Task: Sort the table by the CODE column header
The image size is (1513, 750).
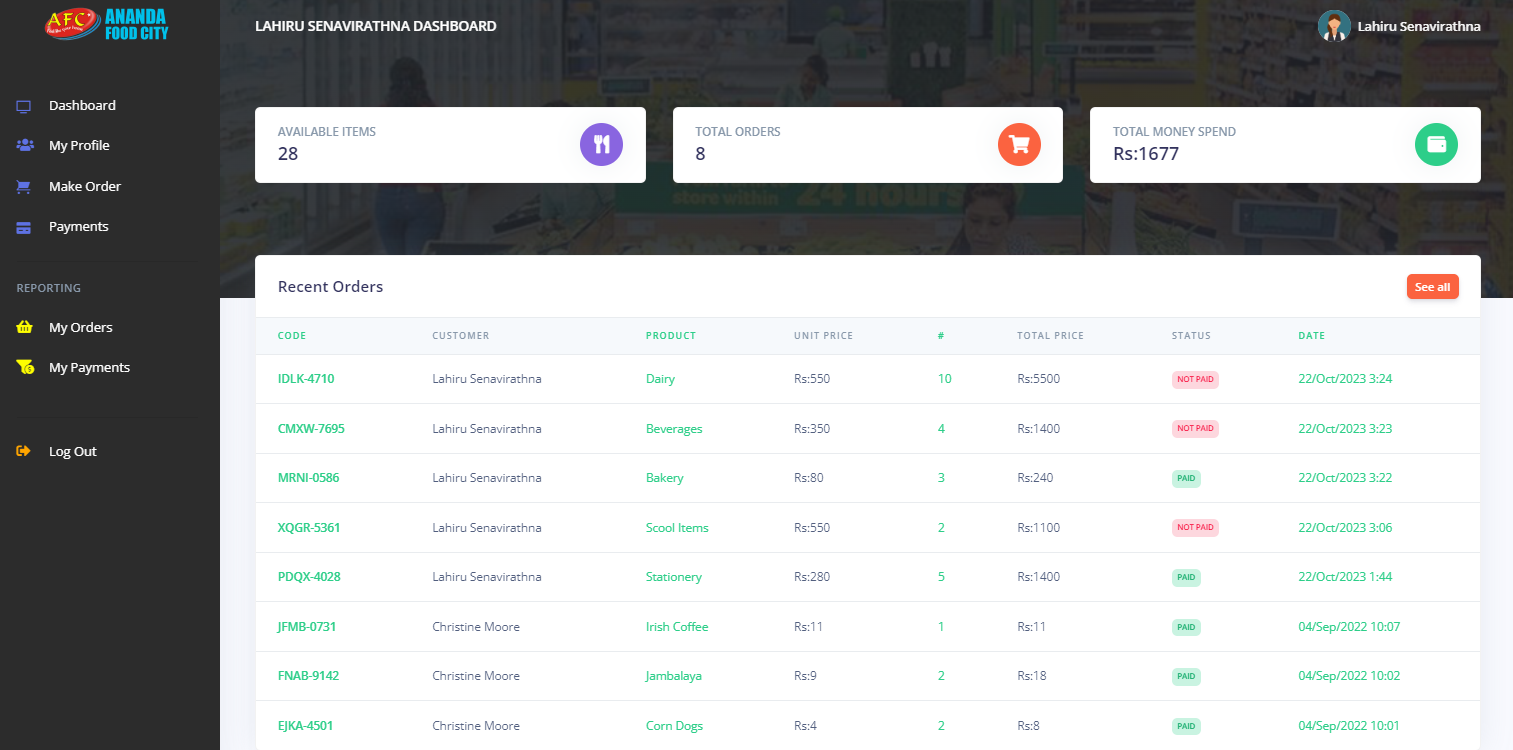Action: click(291, 335)
